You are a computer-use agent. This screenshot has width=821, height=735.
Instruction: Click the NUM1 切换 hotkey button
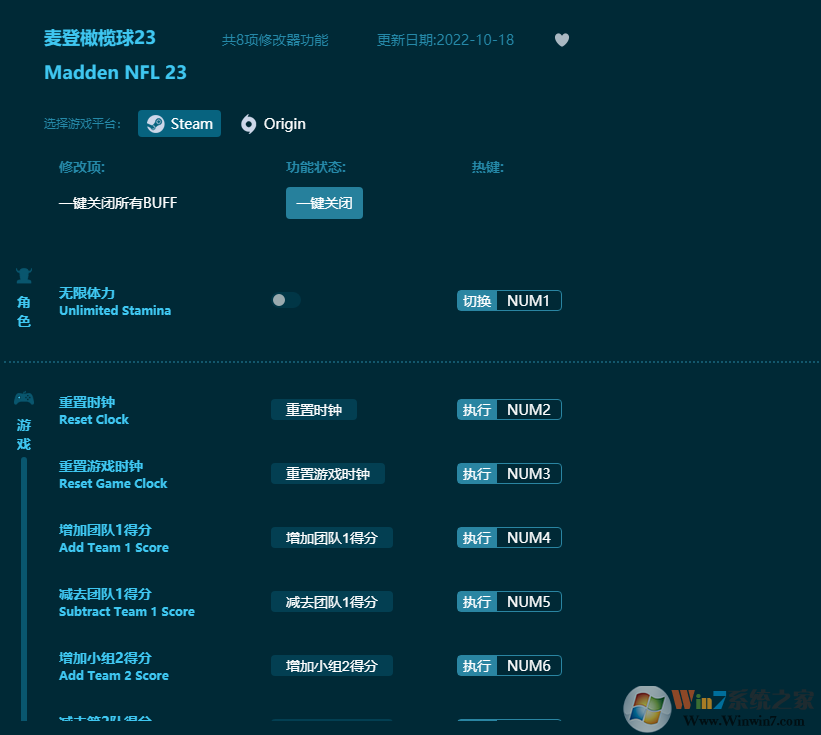click(509, 299)
